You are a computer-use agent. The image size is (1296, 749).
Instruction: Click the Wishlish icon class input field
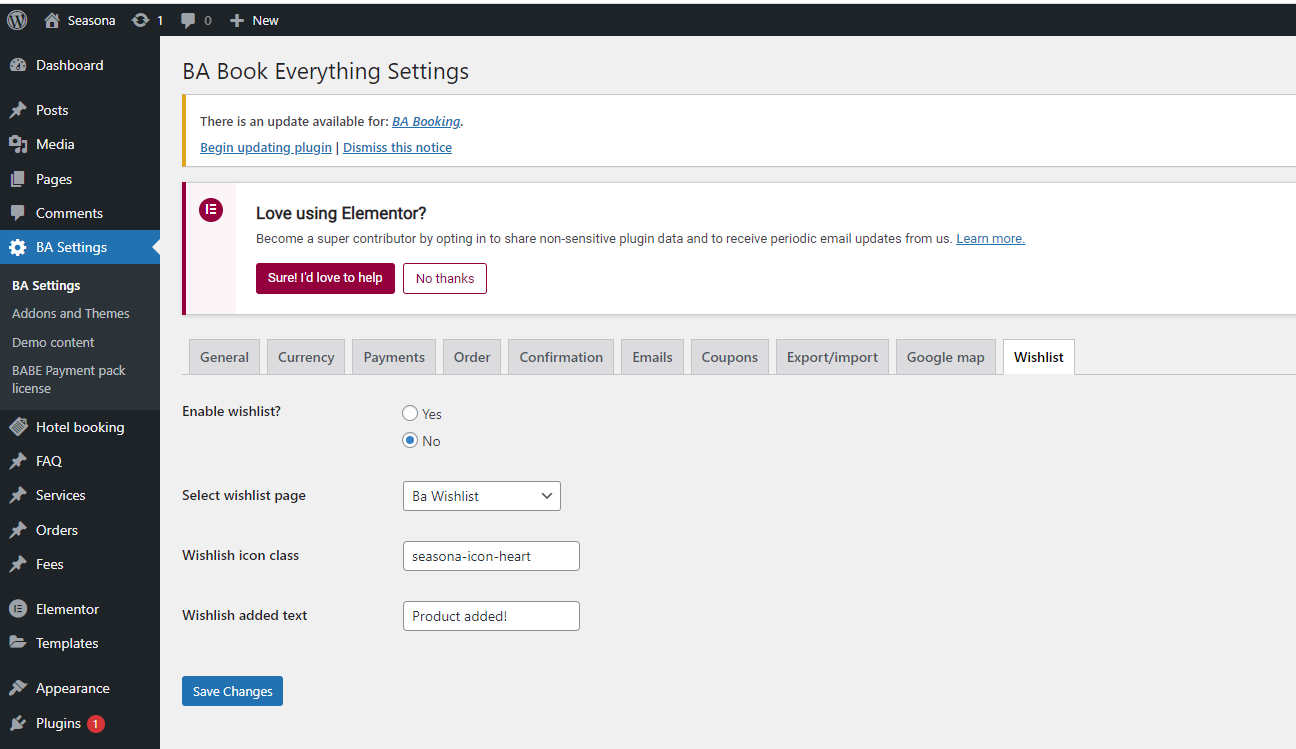point(490,556)
